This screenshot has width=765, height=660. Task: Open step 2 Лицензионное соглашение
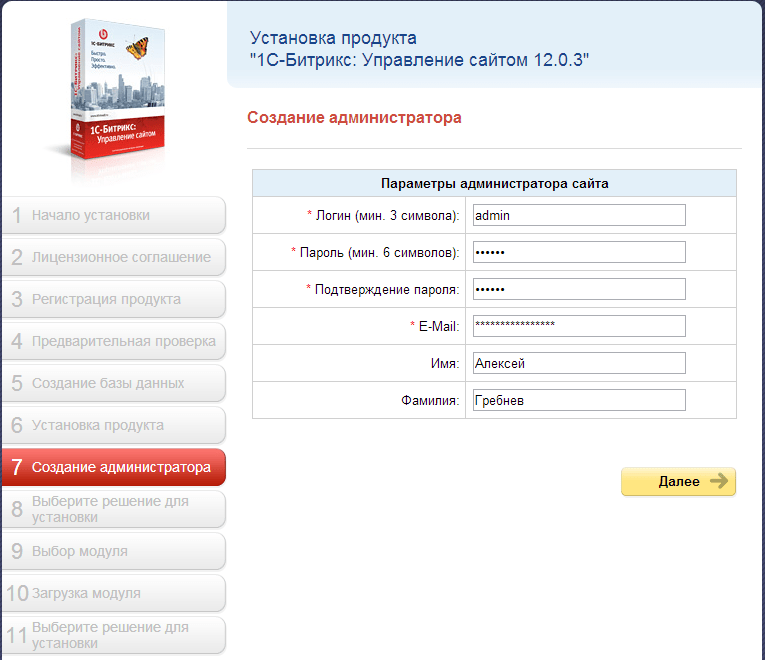click(x=113, y=257)
